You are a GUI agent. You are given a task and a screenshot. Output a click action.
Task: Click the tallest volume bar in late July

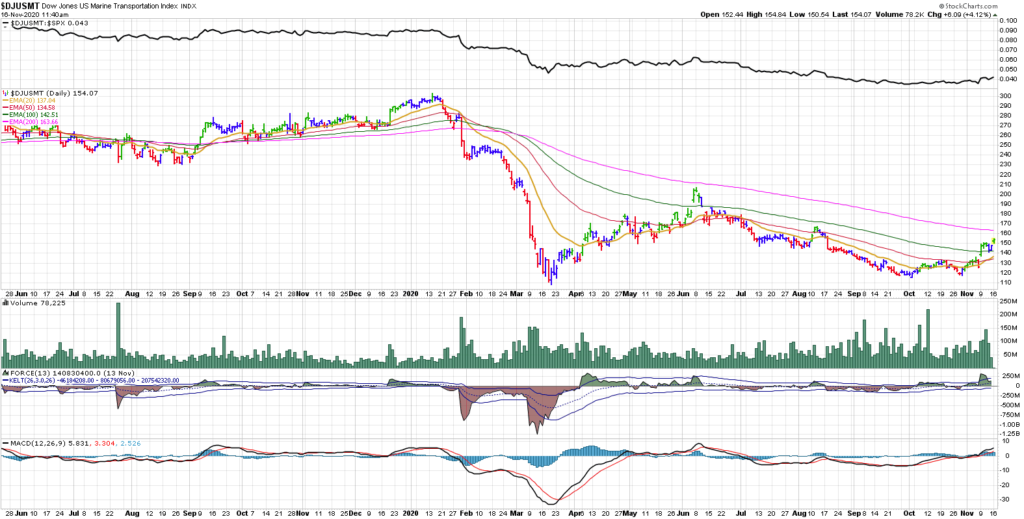click(118, 336)
